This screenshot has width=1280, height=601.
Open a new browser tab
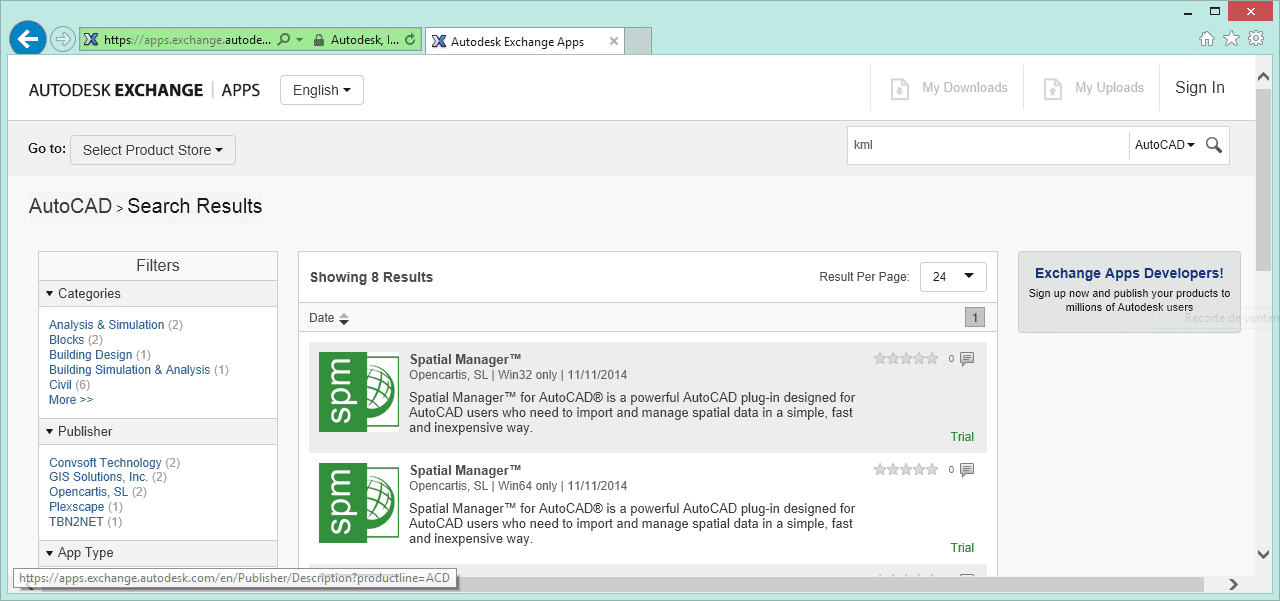coord(639,41)
